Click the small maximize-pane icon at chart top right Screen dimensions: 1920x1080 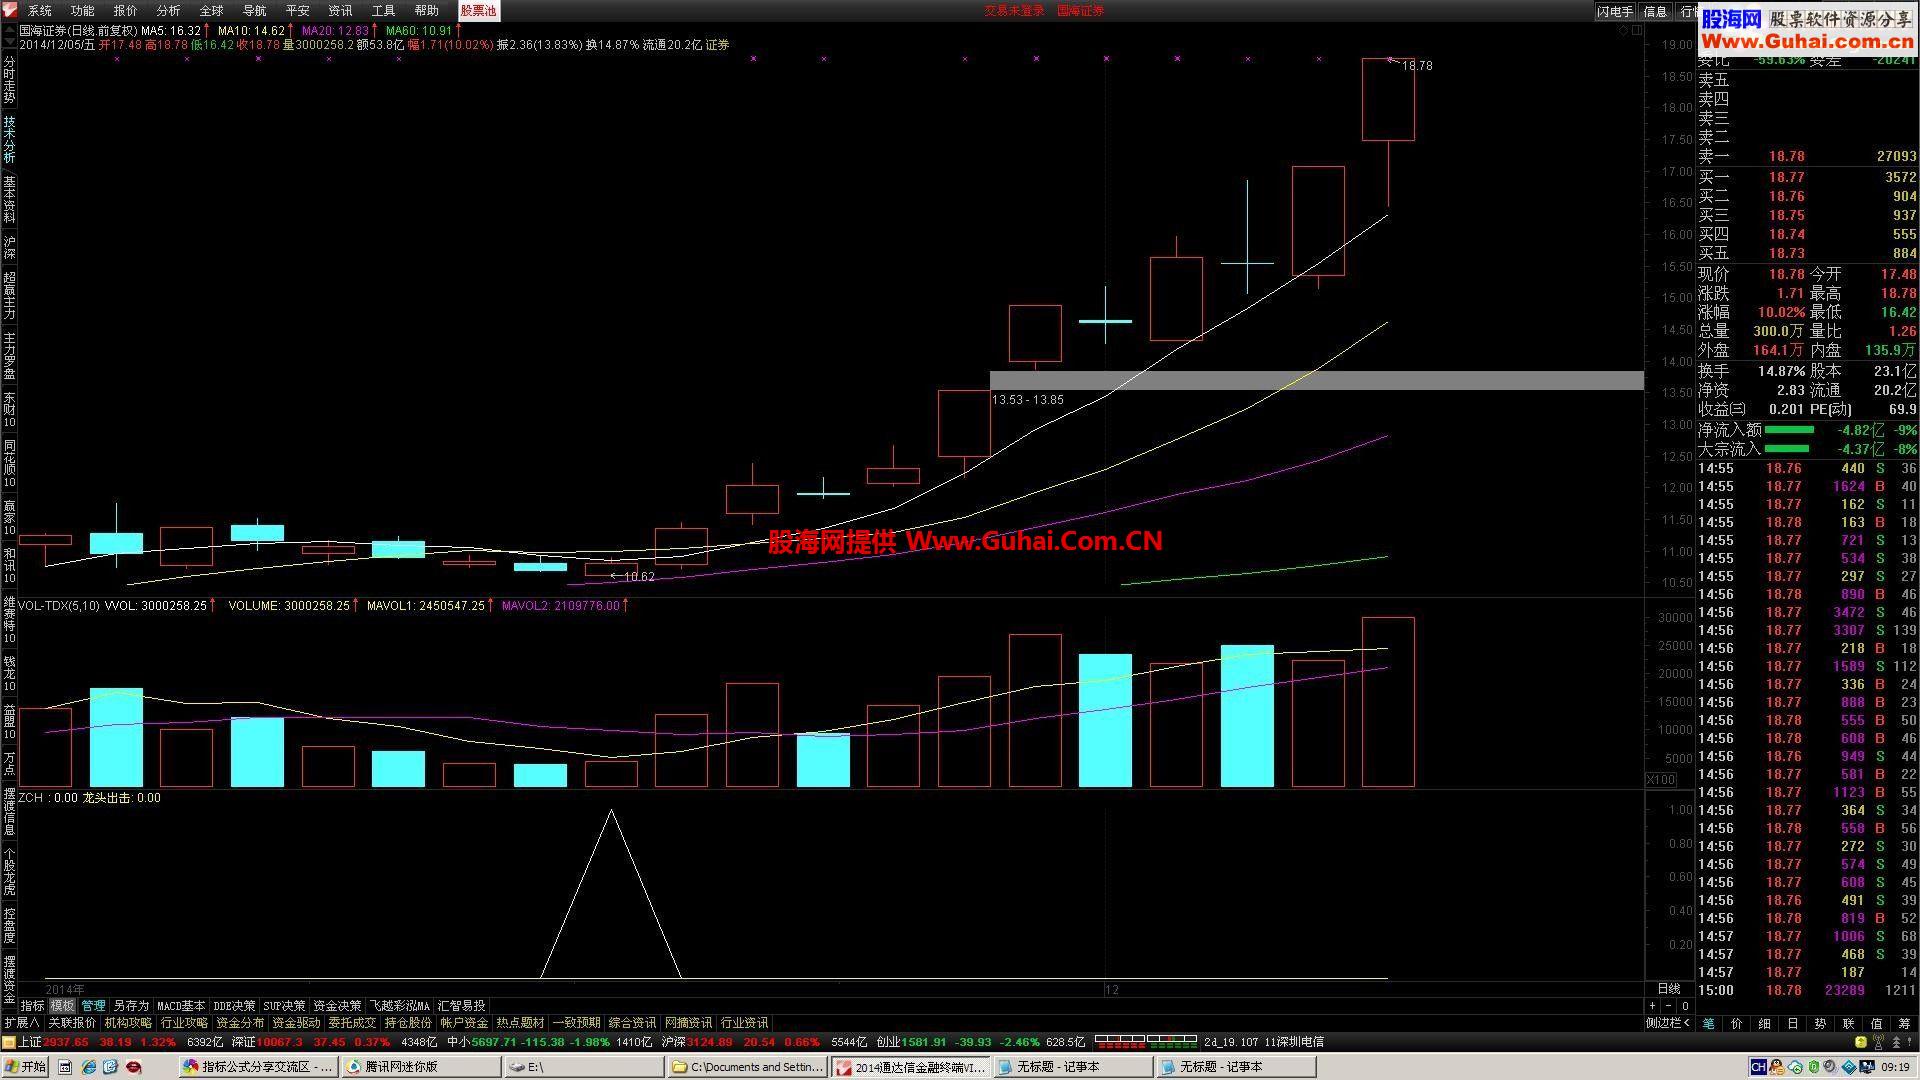(x=1637, y=30)
